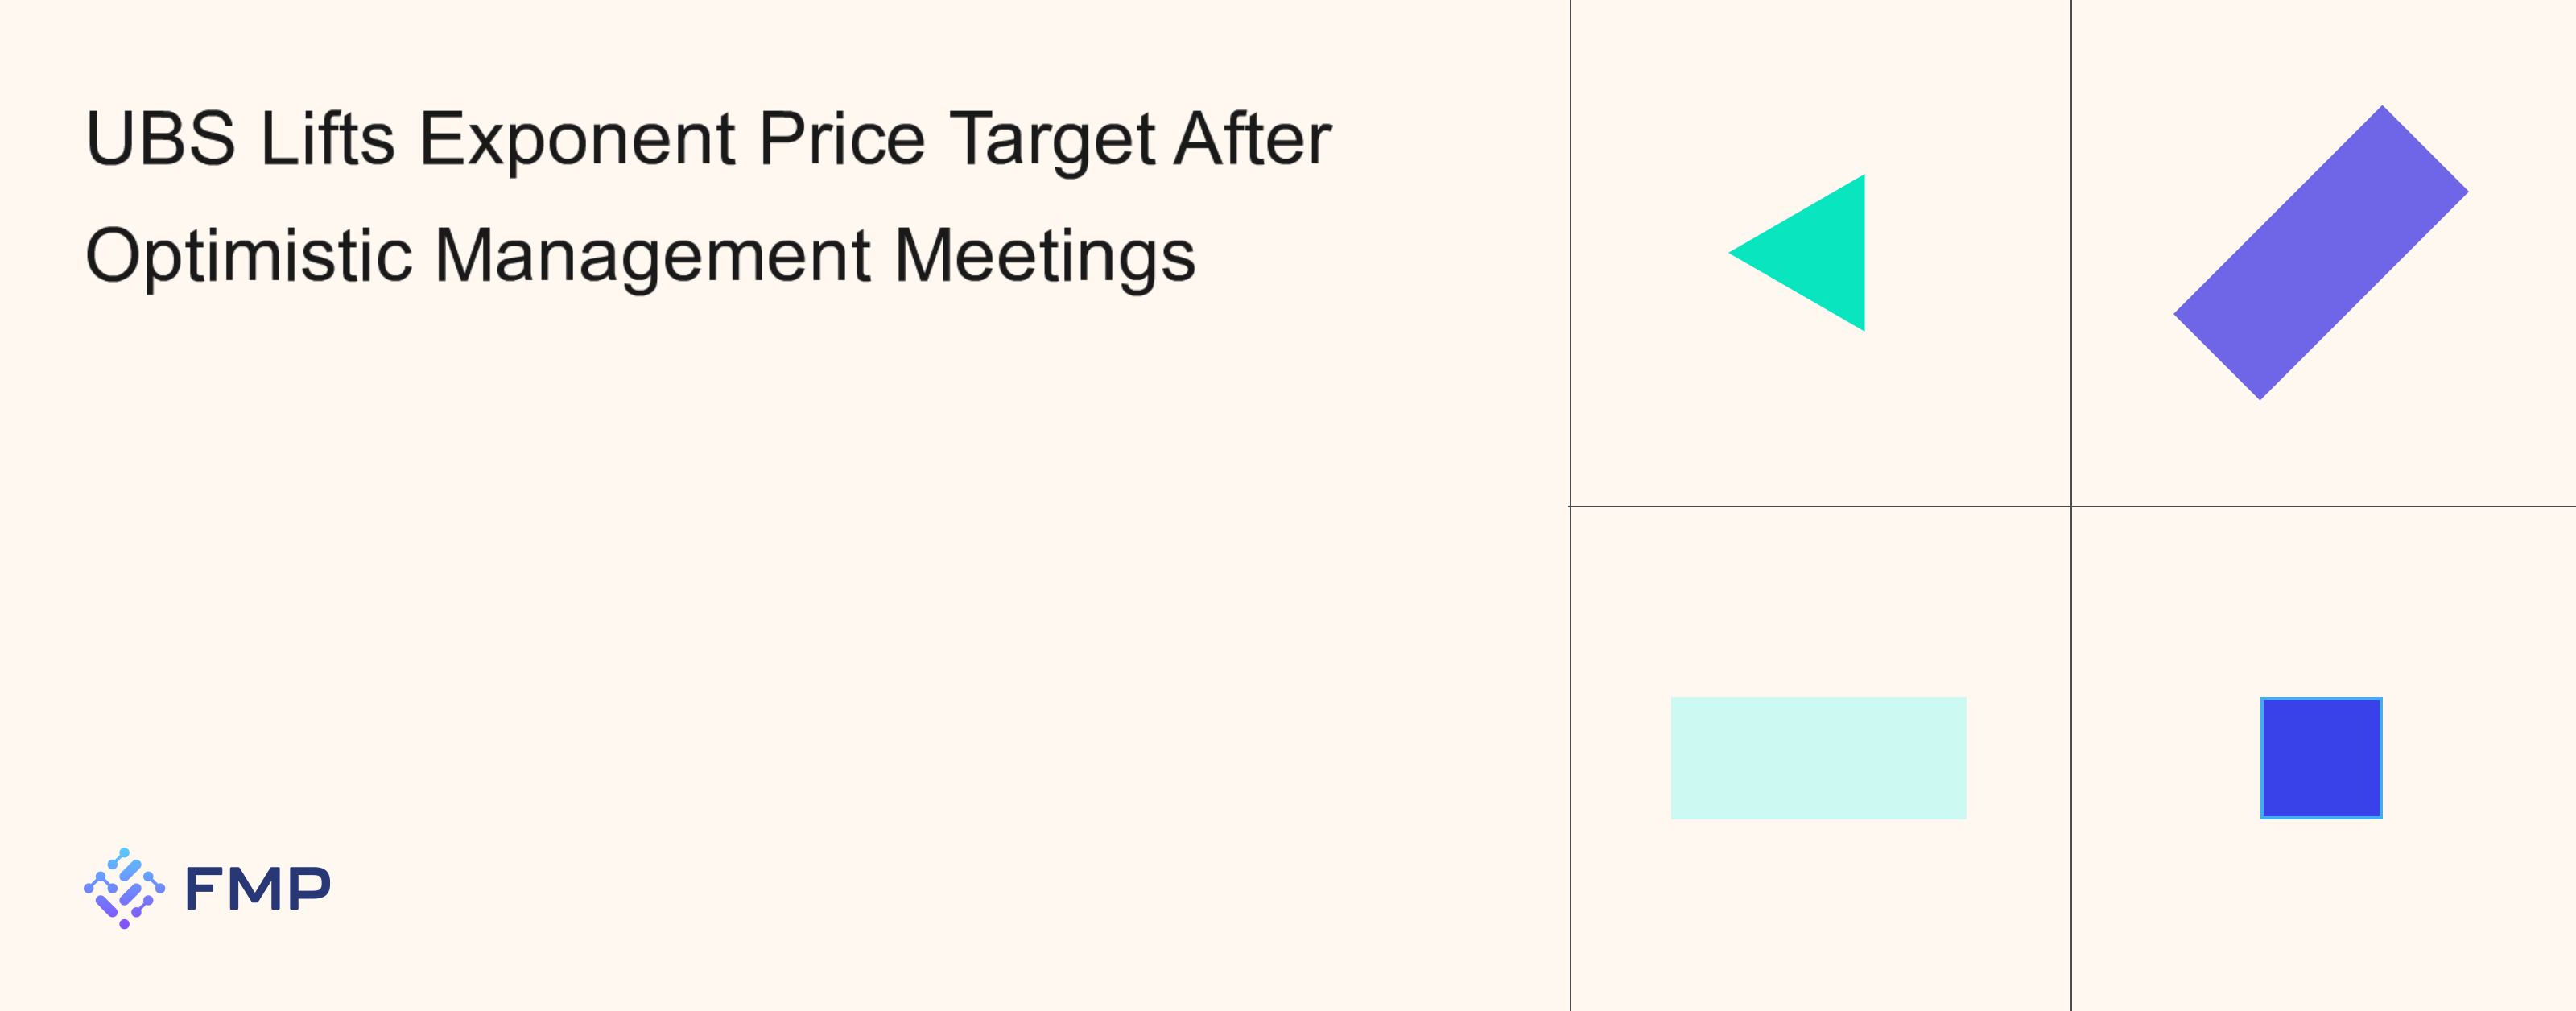Viewport: 2576px width, 1011px height.
Task: Click the word "Optimistic" in headline
Action: pos(248,256)
